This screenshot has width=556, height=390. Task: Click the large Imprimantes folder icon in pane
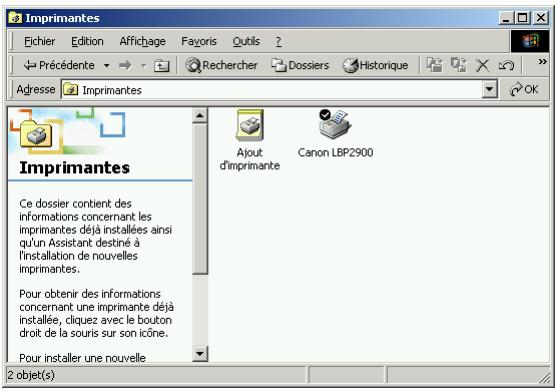coord(36,135)
